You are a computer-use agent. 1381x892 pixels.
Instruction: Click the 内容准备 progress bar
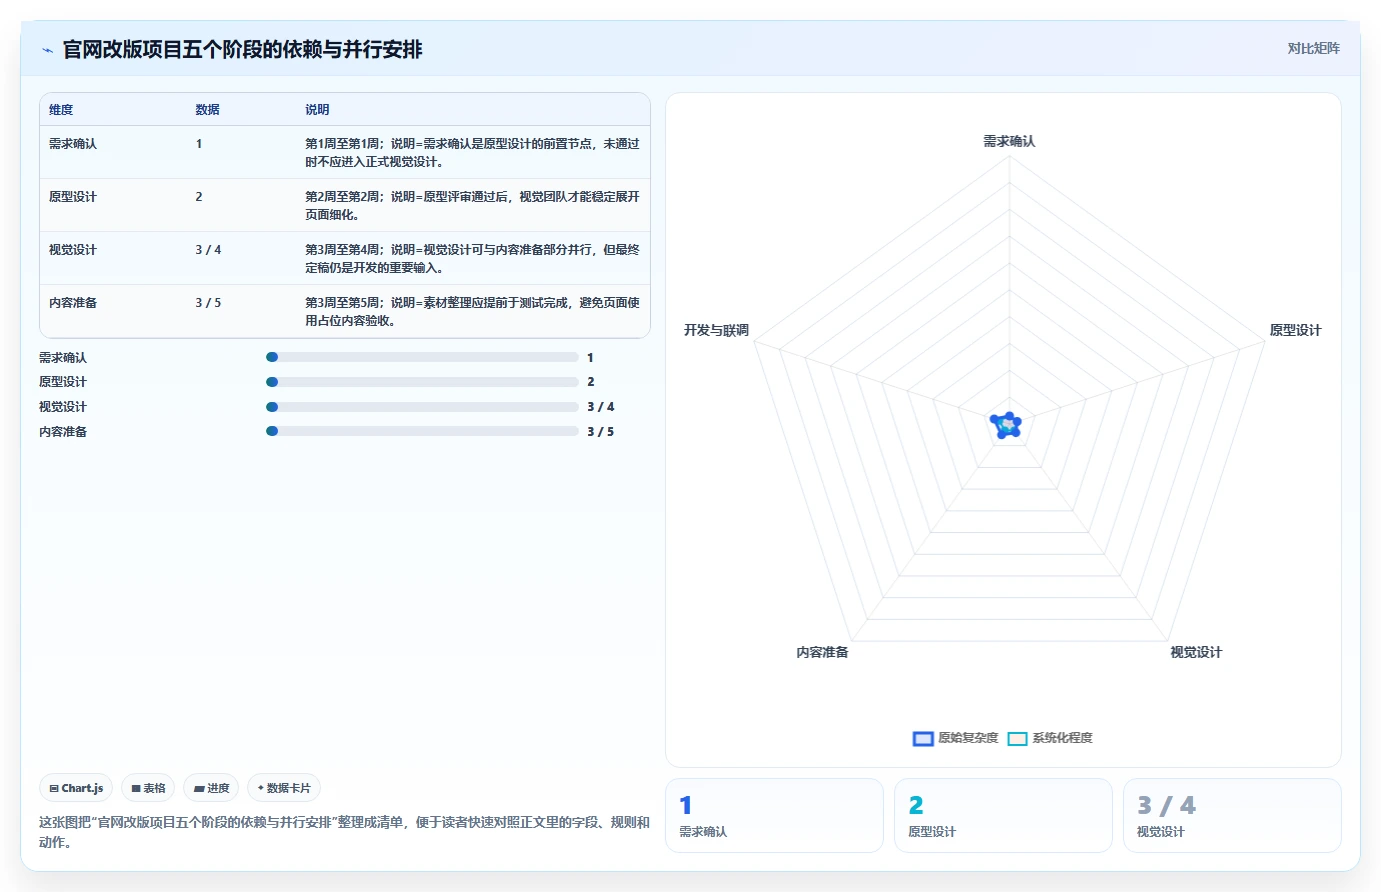(x=422, y=432)
